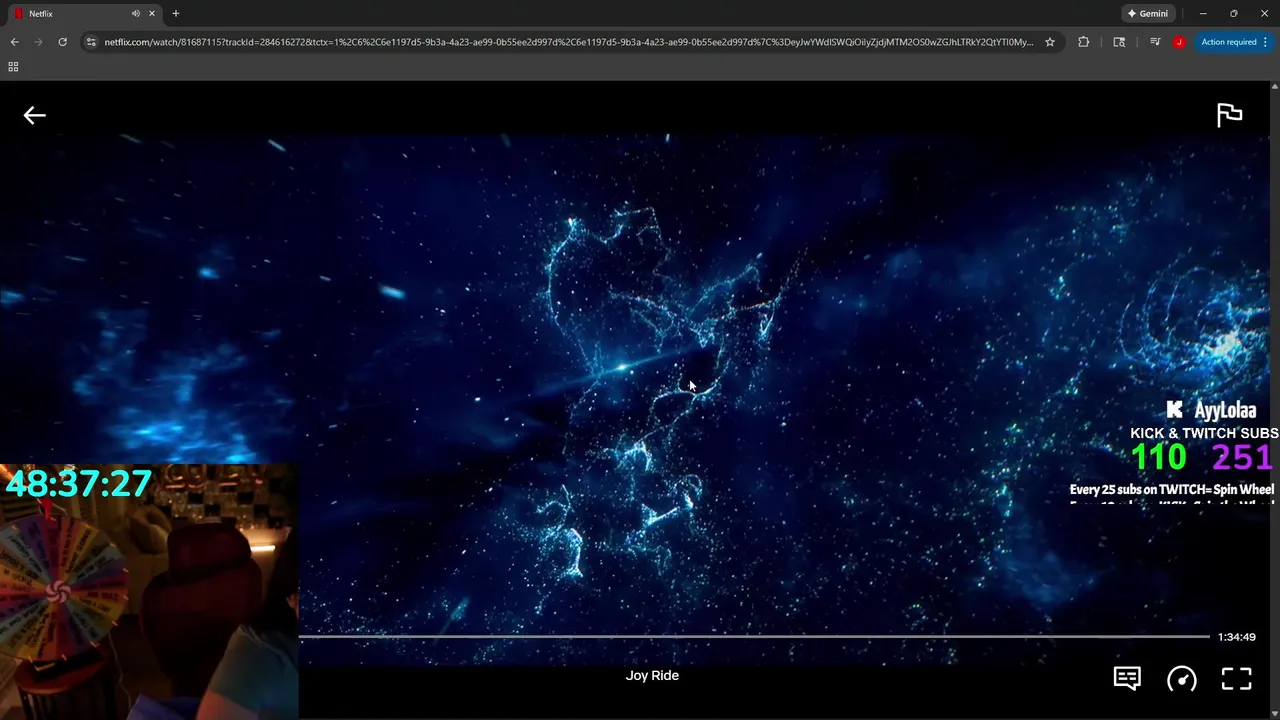
Task: Seek using the video progress bar
Action: pyautogui.click(x=753, y=636)
